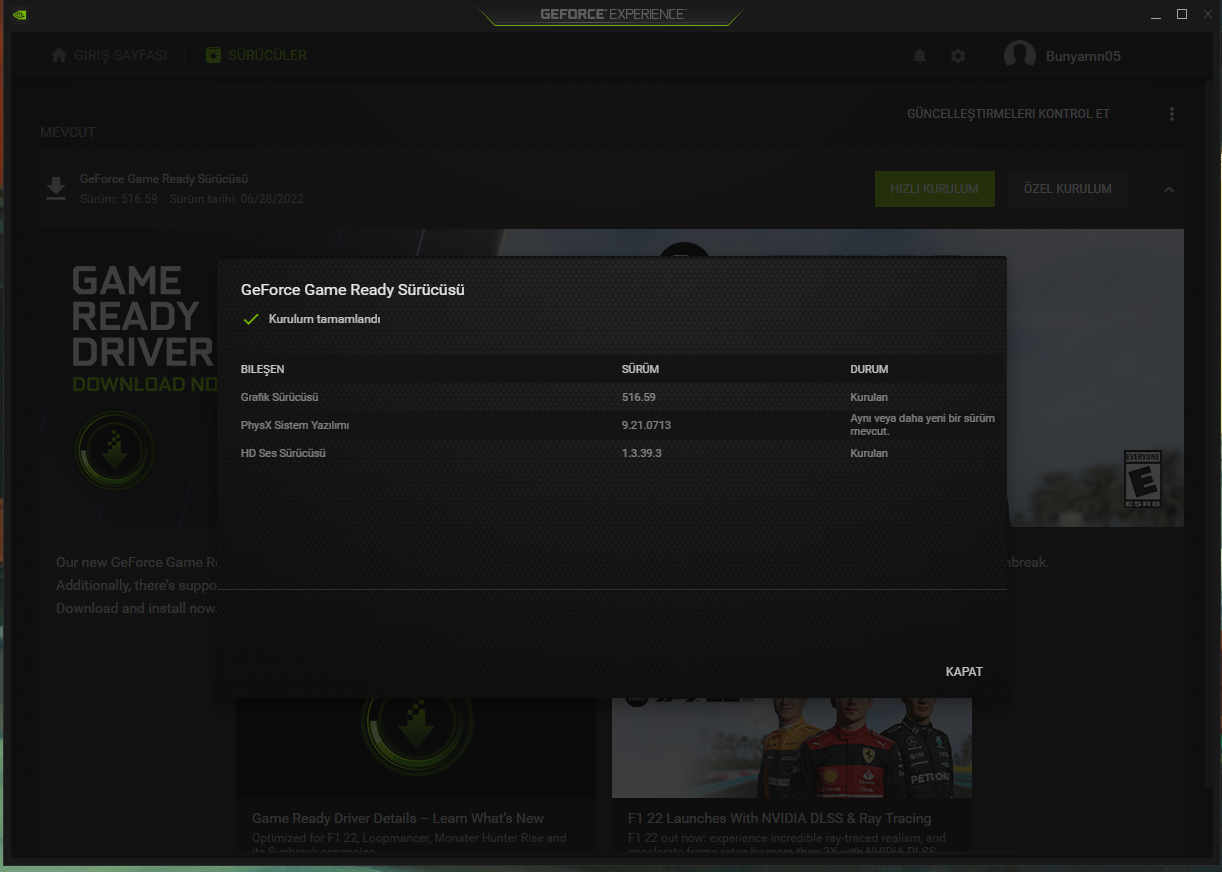Click GeForce Game Ready Sürücüsü driver entry title
Screen dimensions: 1222x872
(164, 179)
